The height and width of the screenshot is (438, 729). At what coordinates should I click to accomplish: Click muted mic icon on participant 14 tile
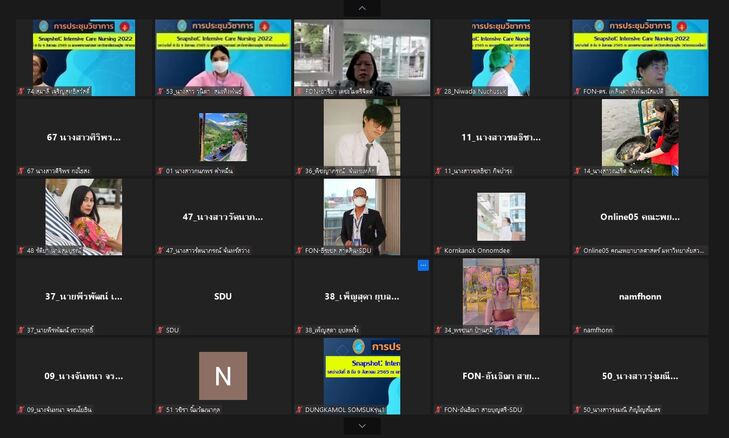(x=577, y=171)
